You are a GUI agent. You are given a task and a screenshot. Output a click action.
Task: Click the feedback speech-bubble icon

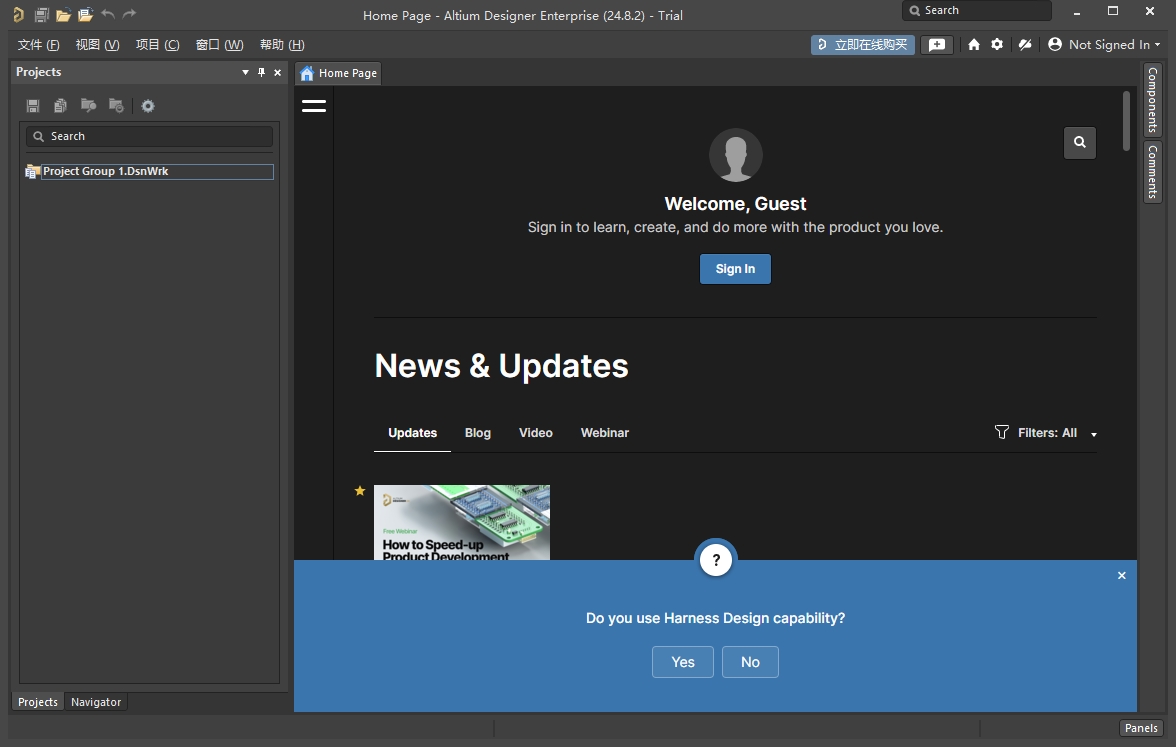pyautogui.click(x=936, y=45)
